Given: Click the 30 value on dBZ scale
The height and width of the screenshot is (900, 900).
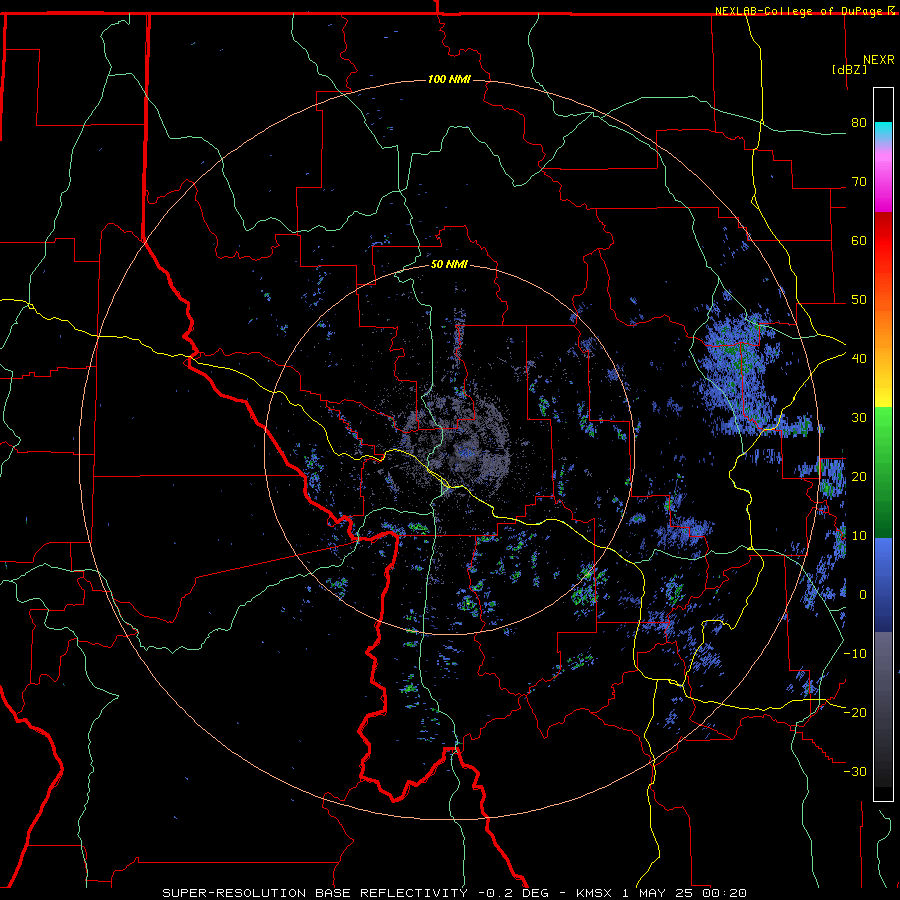Looking at the screenshot, I should pyautogui.click(x=859, y=417).
